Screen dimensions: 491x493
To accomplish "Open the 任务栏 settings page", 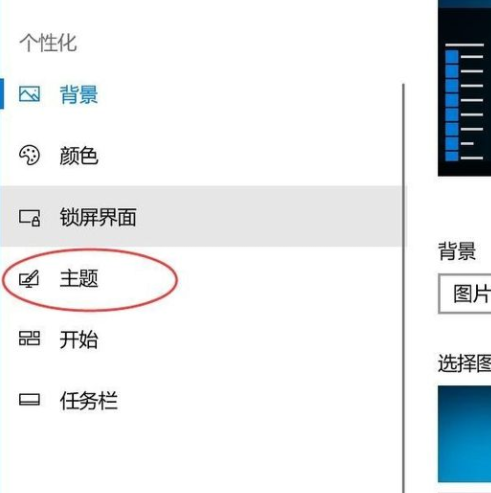I will coord(200,400).
